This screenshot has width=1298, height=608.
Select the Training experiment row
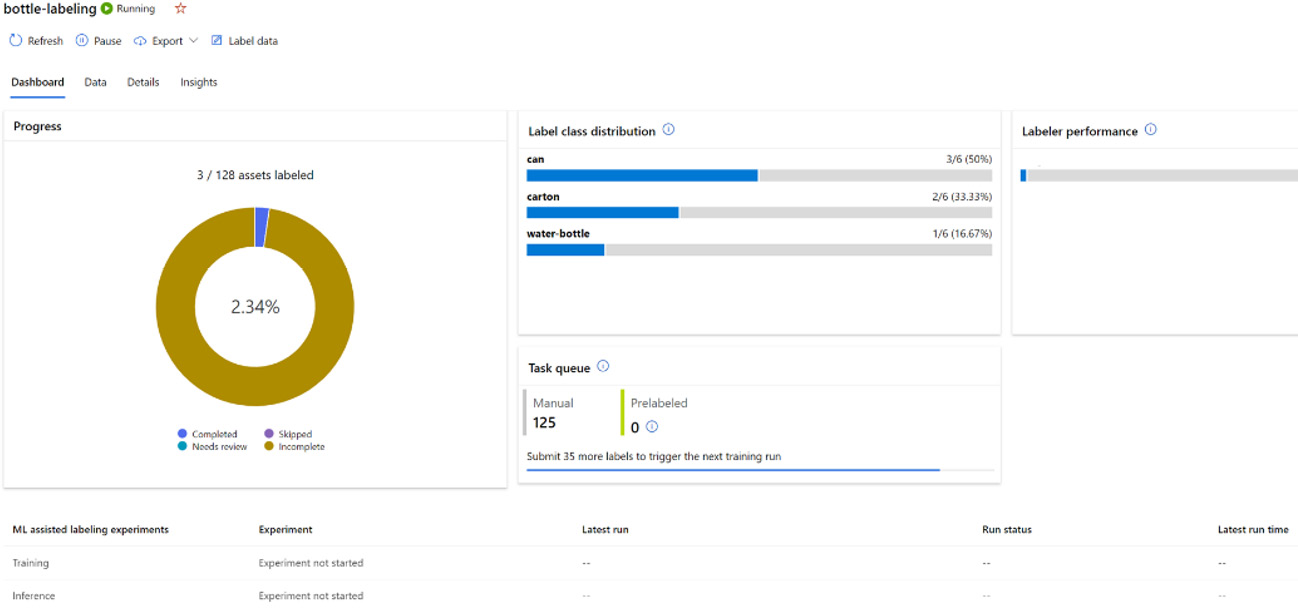649,563
